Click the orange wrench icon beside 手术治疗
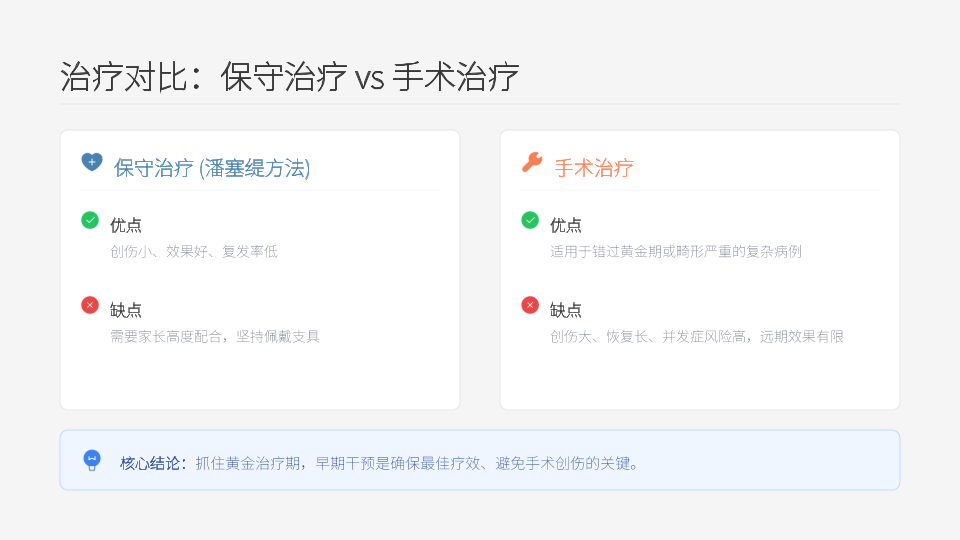 532,162
